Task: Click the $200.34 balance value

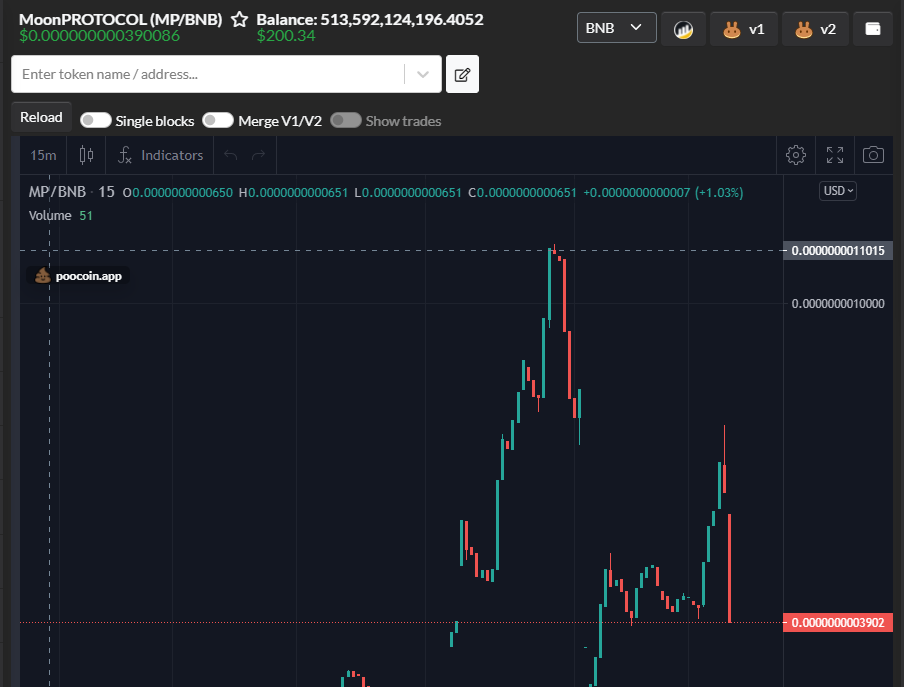Action: point(286,36)
